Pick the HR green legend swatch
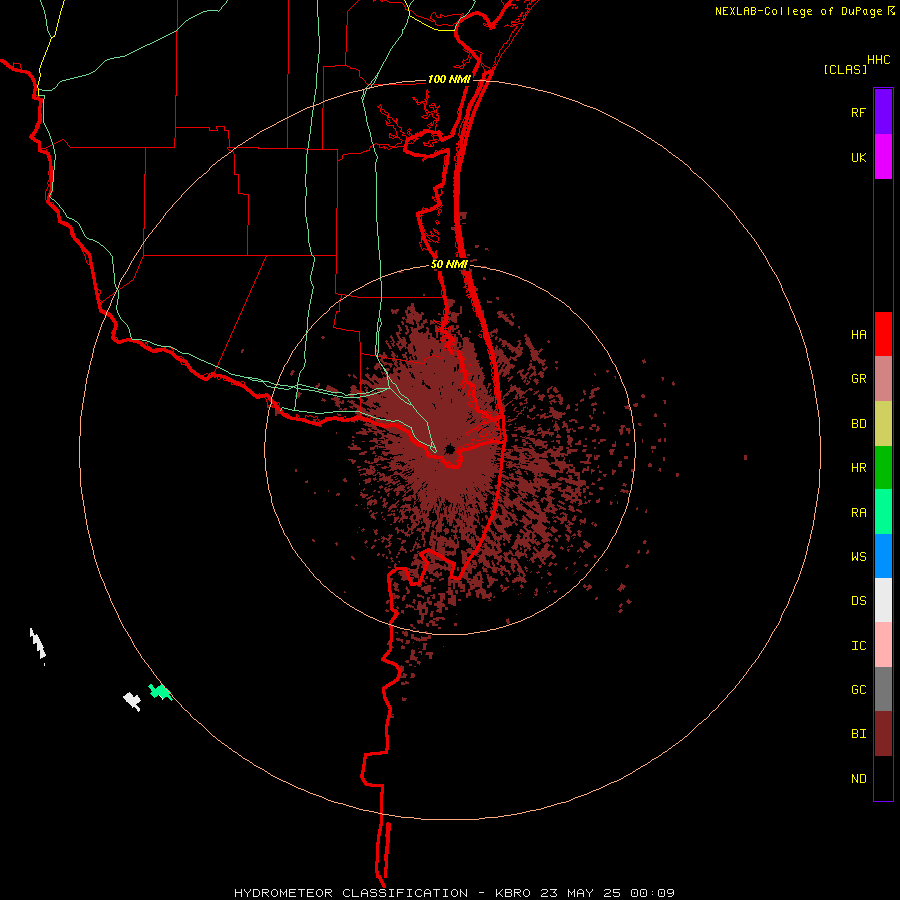 [x=883, y=468]
